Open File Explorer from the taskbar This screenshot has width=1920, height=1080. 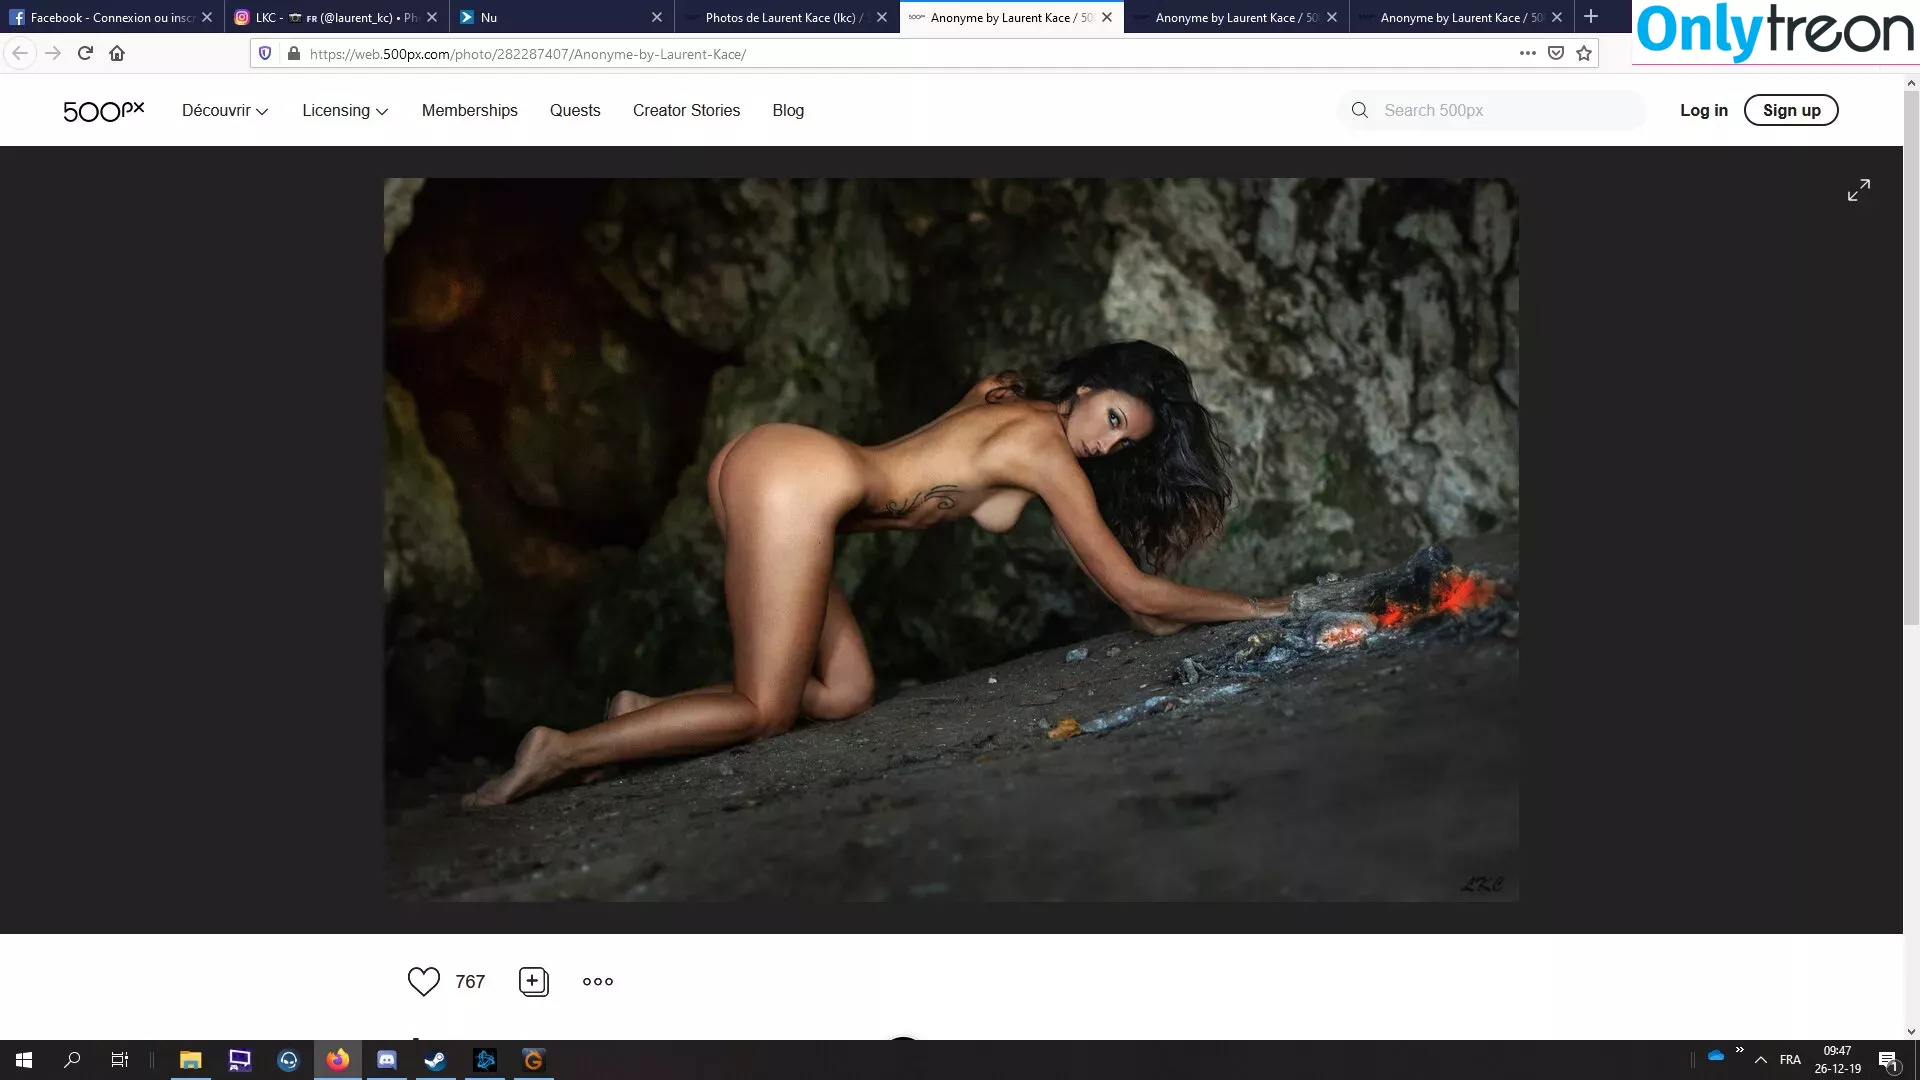pos(190,1060)
